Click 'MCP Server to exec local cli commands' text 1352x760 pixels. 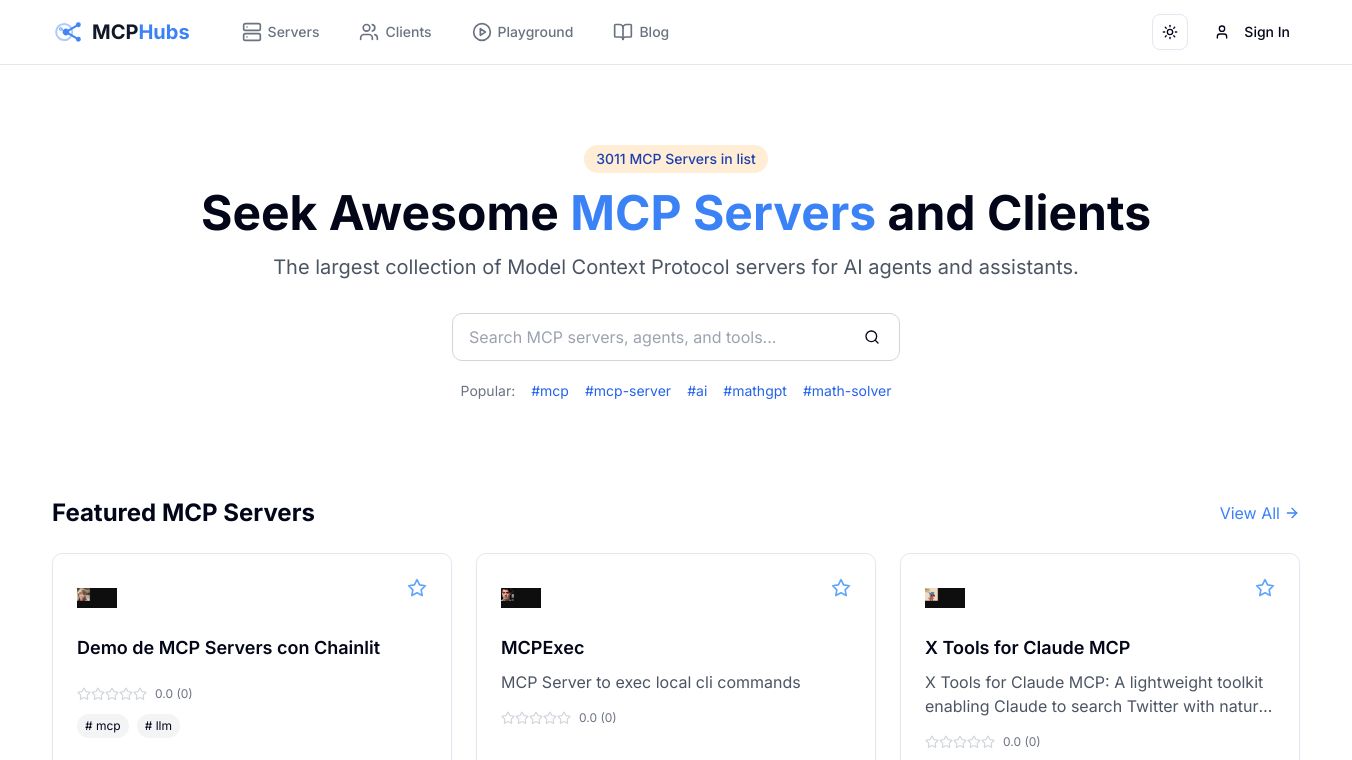651,683
